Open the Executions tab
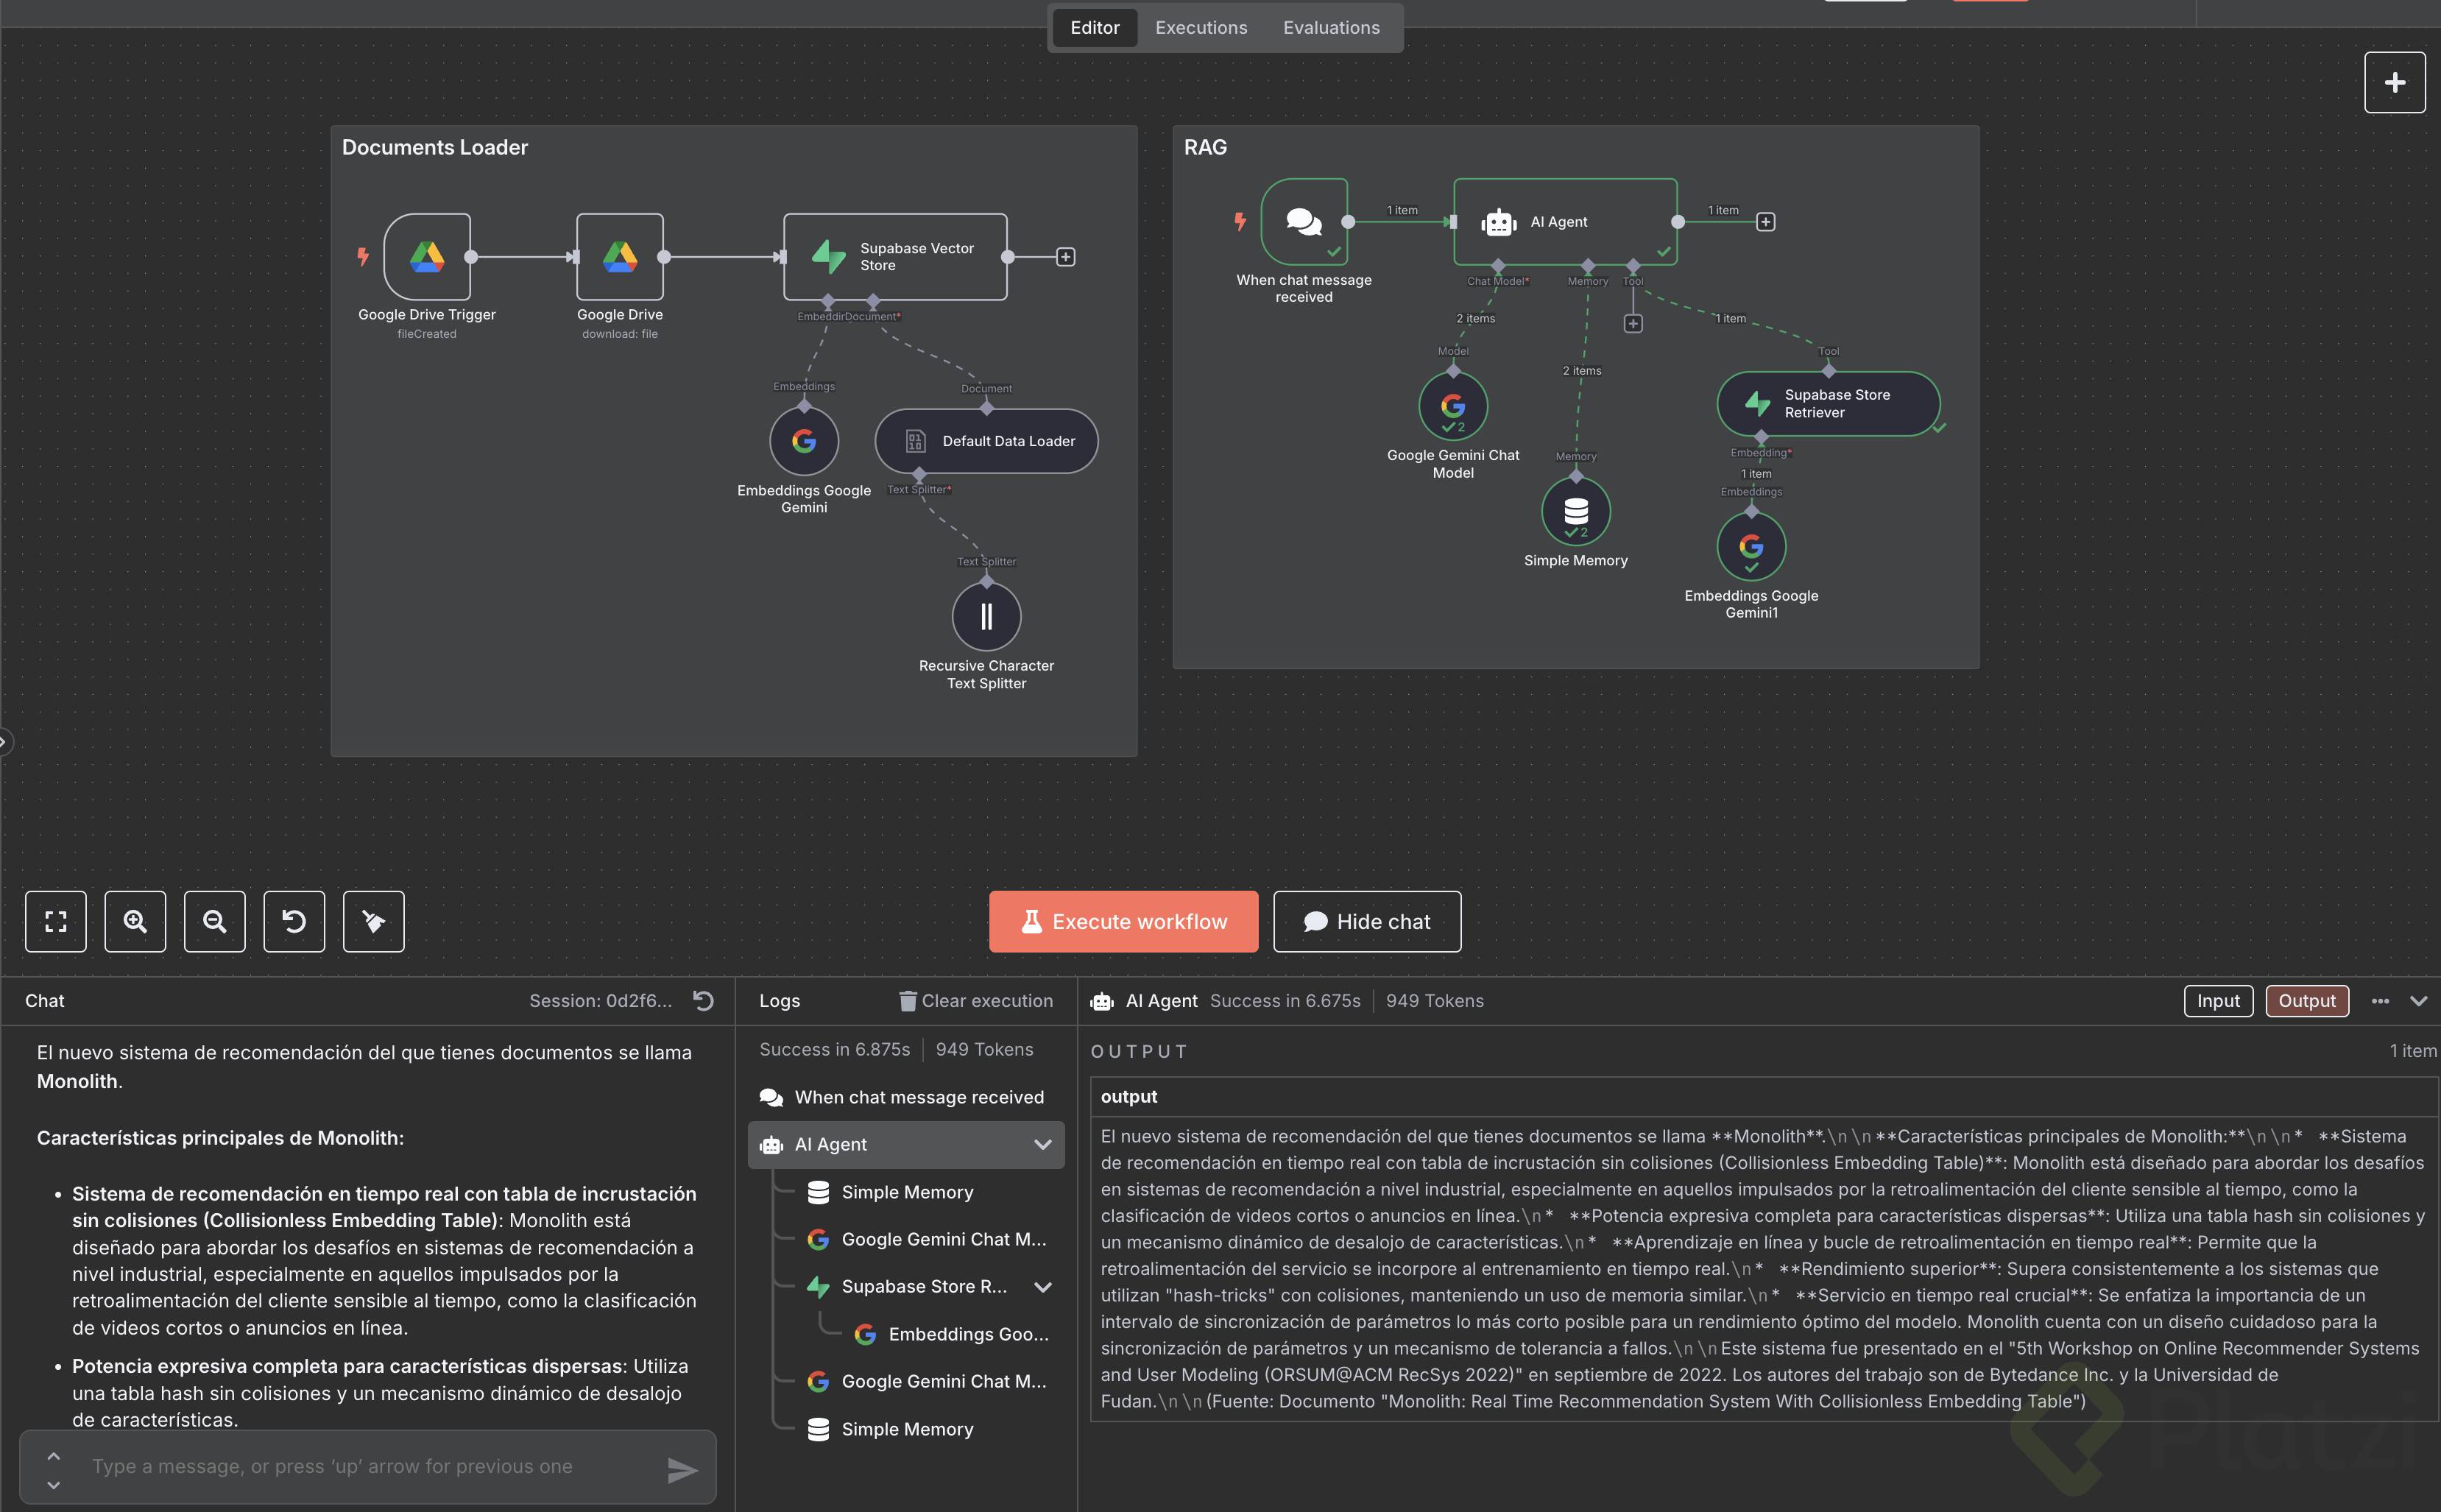 1201,28
